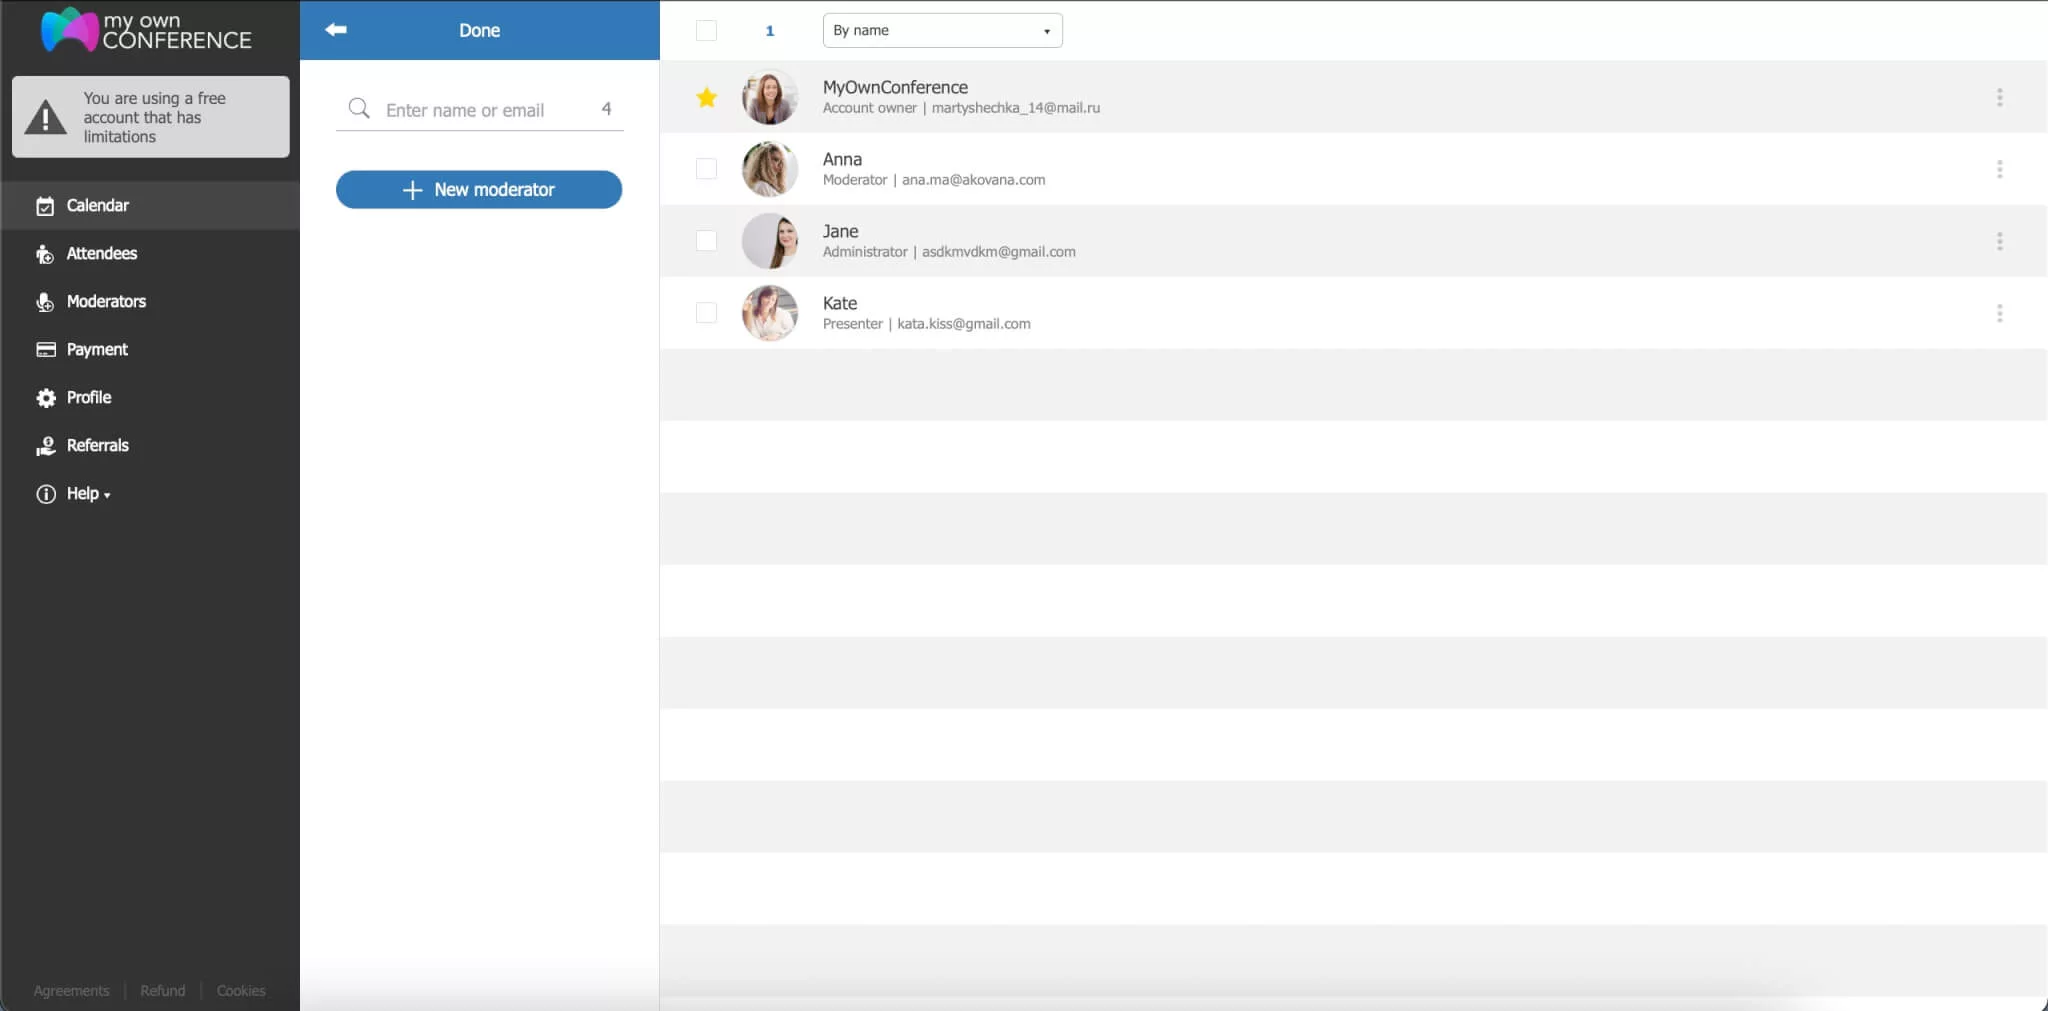Open the Referrals section
This screenshot has height=1011, width=2048.
coord(97,445)
